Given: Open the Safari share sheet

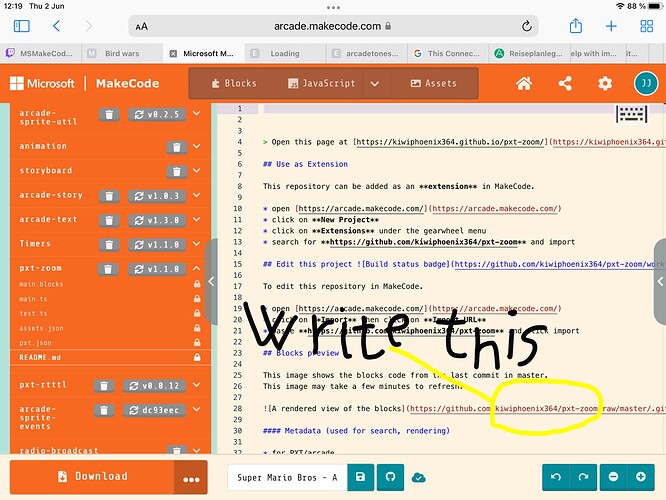Looking at the screenshot, I should (576, 25).
